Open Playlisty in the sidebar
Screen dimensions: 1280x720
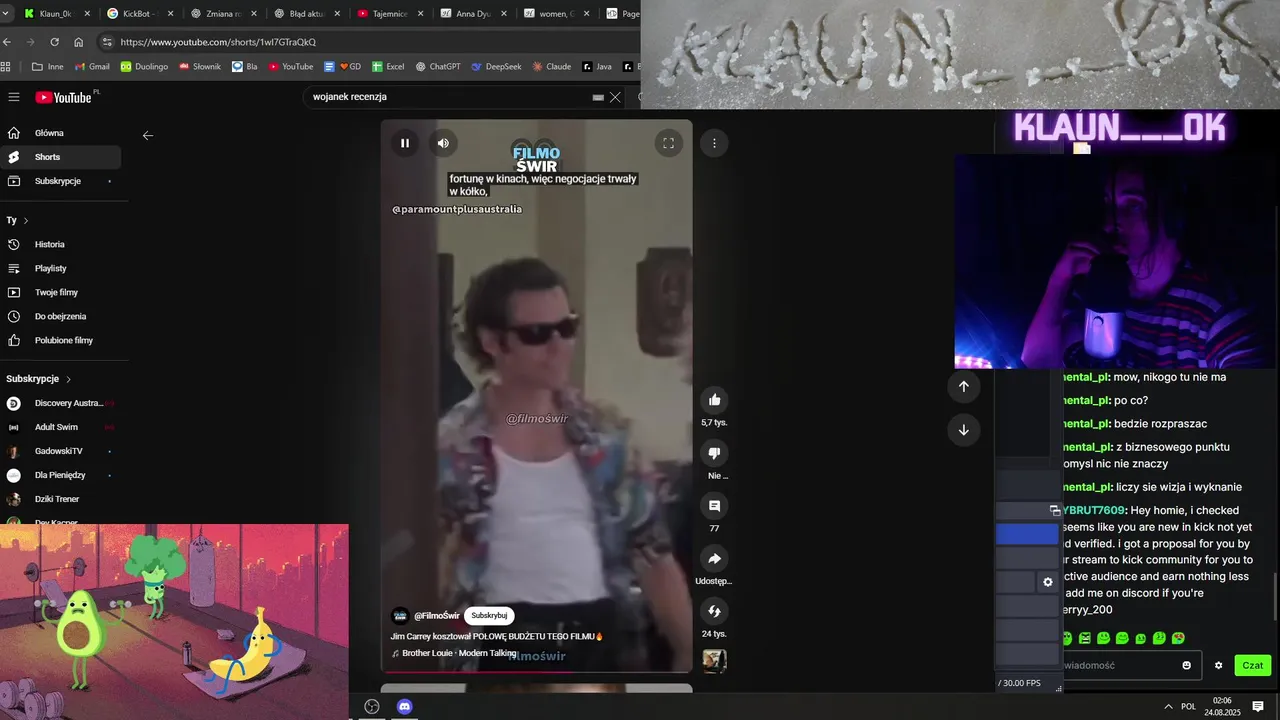pos(61,268)
